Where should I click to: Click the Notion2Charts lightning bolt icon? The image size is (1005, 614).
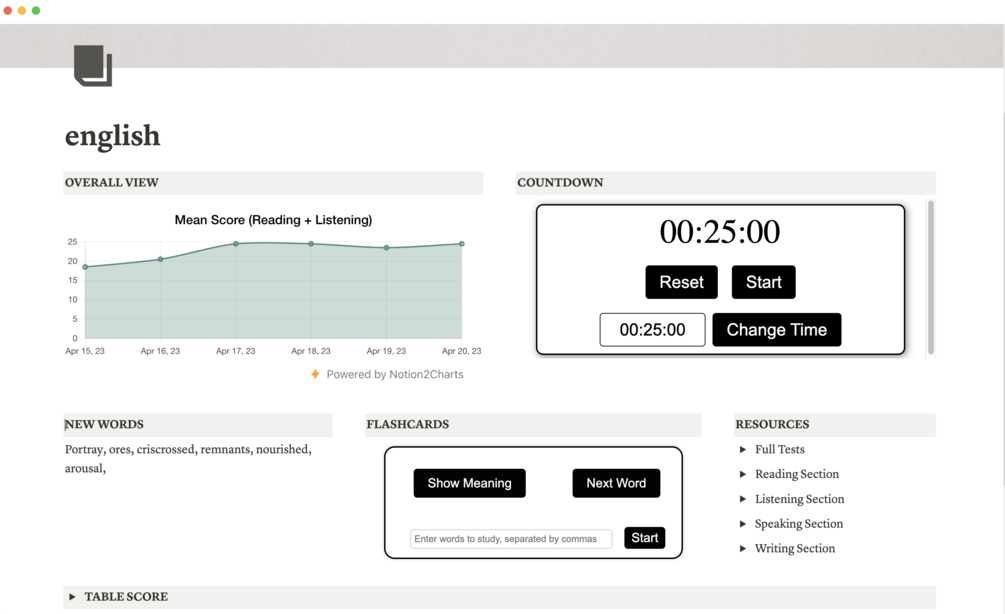click(x=315, y=374)
